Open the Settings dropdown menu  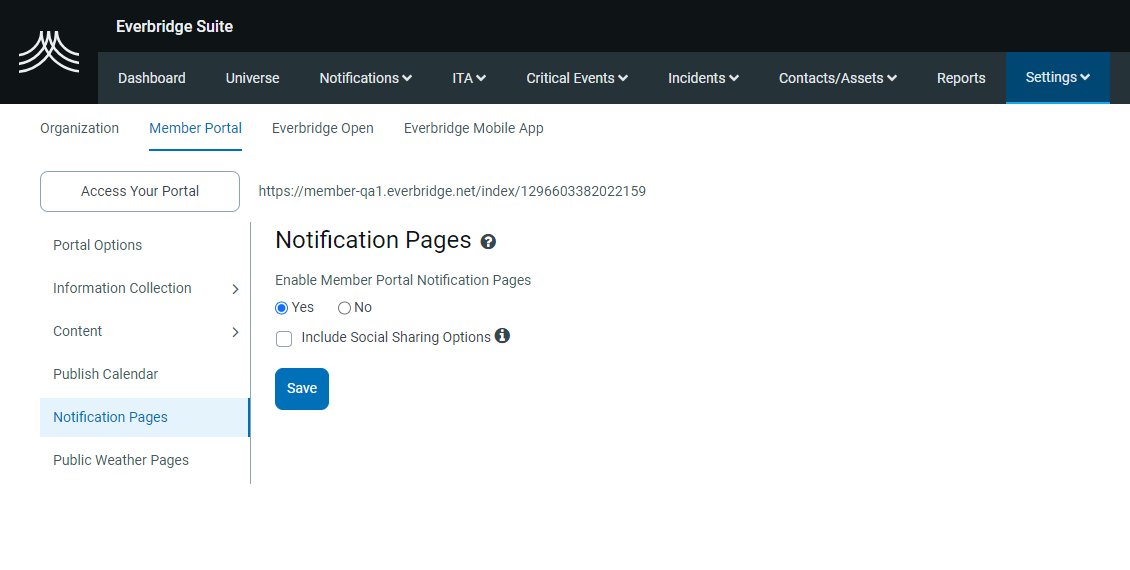(x=1057, y=77)
